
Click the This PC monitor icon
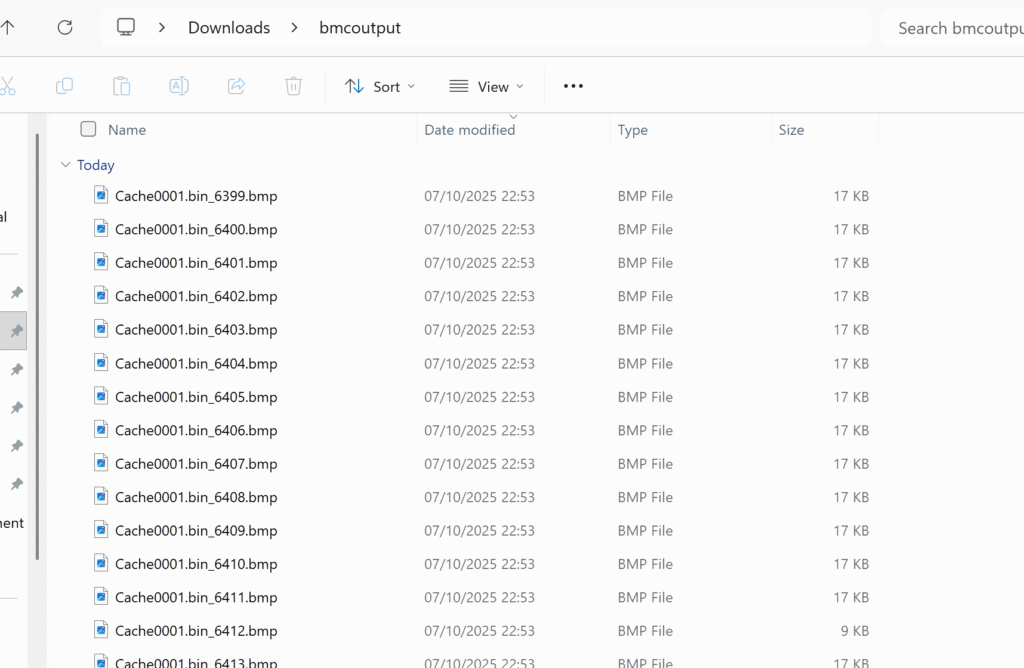[126, 28]
